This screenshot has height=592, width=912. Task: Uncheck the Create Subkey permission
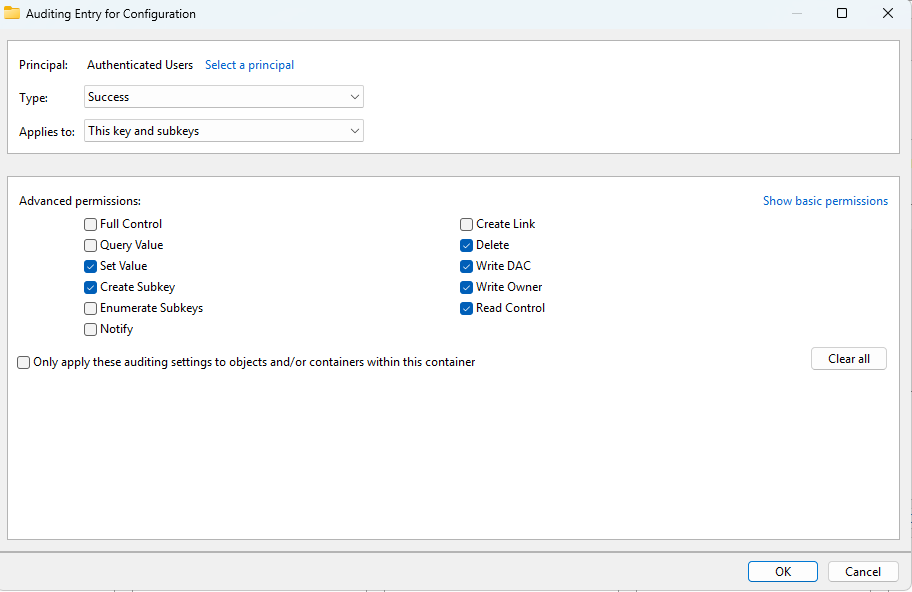point(91,287)
